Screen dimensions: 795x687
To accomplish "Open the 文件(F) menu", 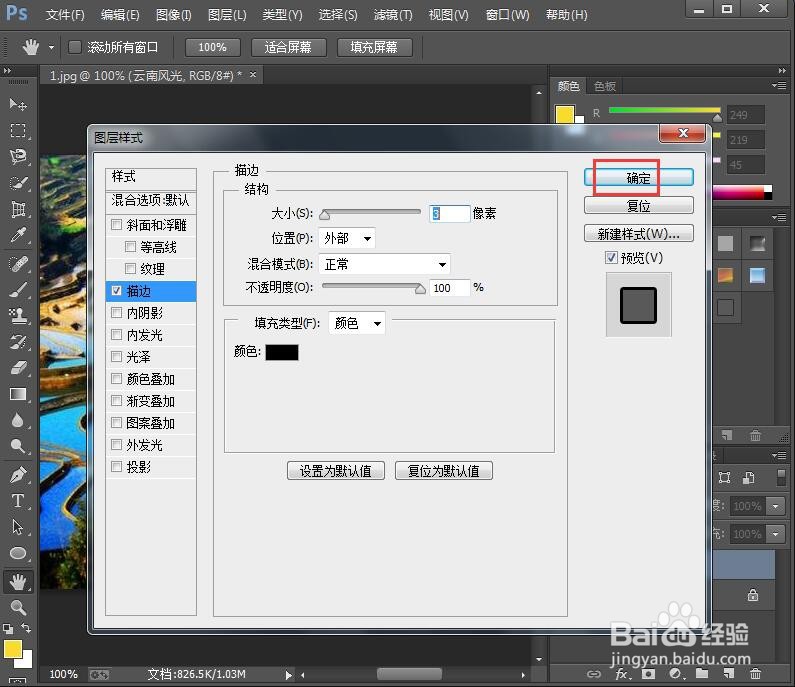I will (x=65, y=15).
